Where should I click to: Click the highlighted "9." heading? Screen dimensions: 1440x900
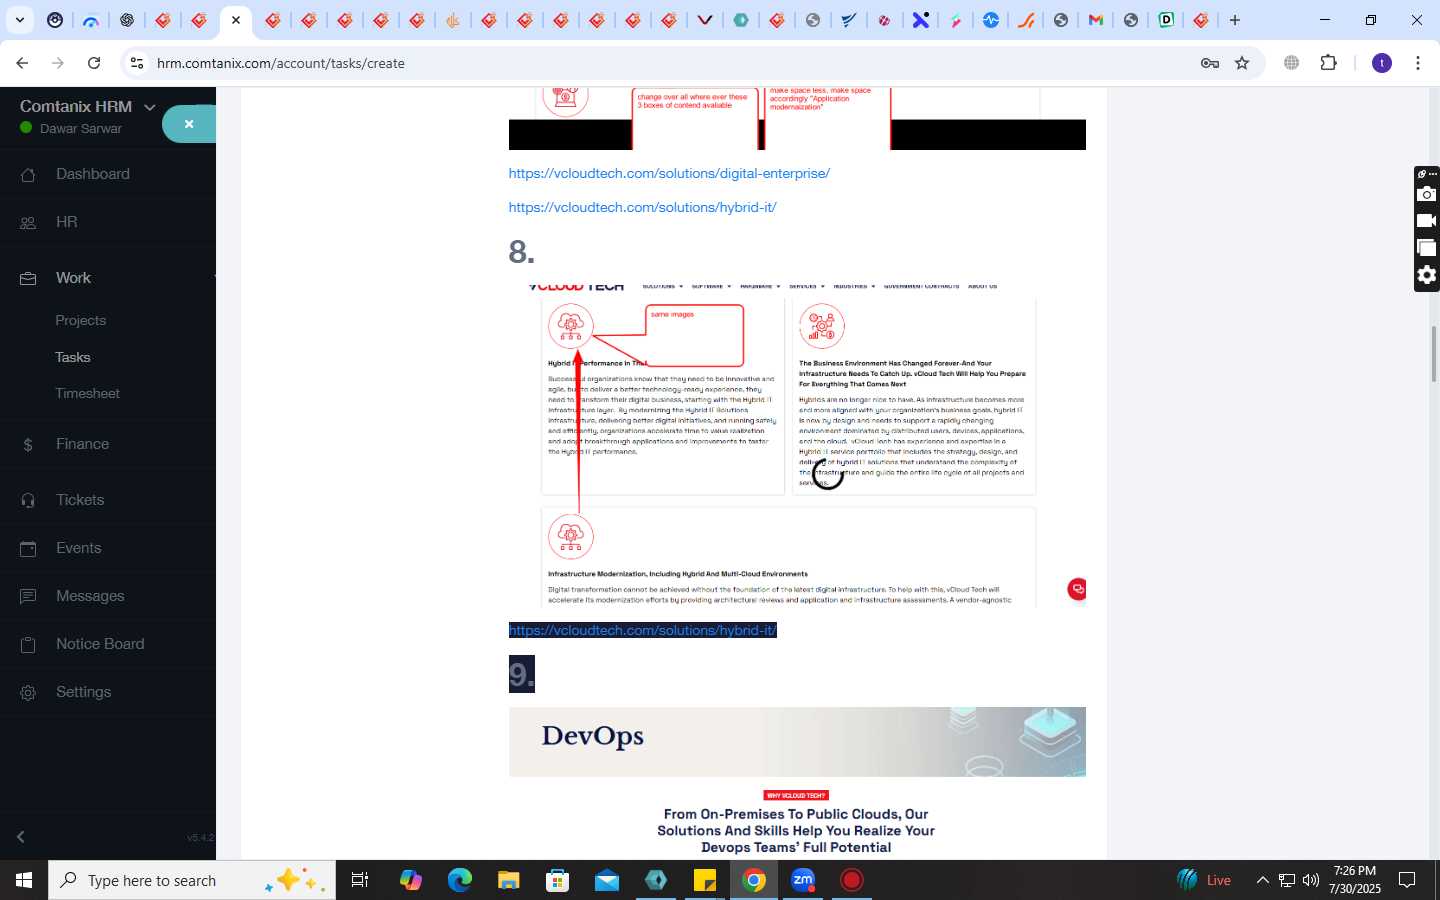pyautogui.click(x=521, y=674)
